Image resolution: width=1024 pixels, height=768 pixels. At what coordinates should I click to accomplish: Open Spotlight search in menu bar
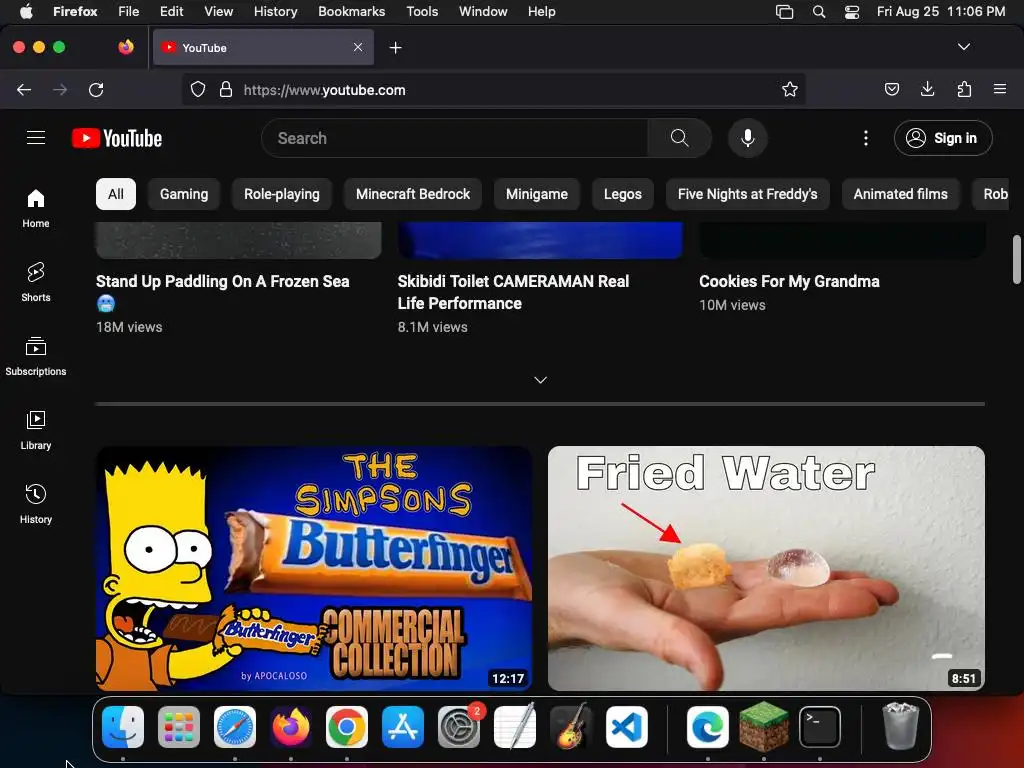coord(819,12)
